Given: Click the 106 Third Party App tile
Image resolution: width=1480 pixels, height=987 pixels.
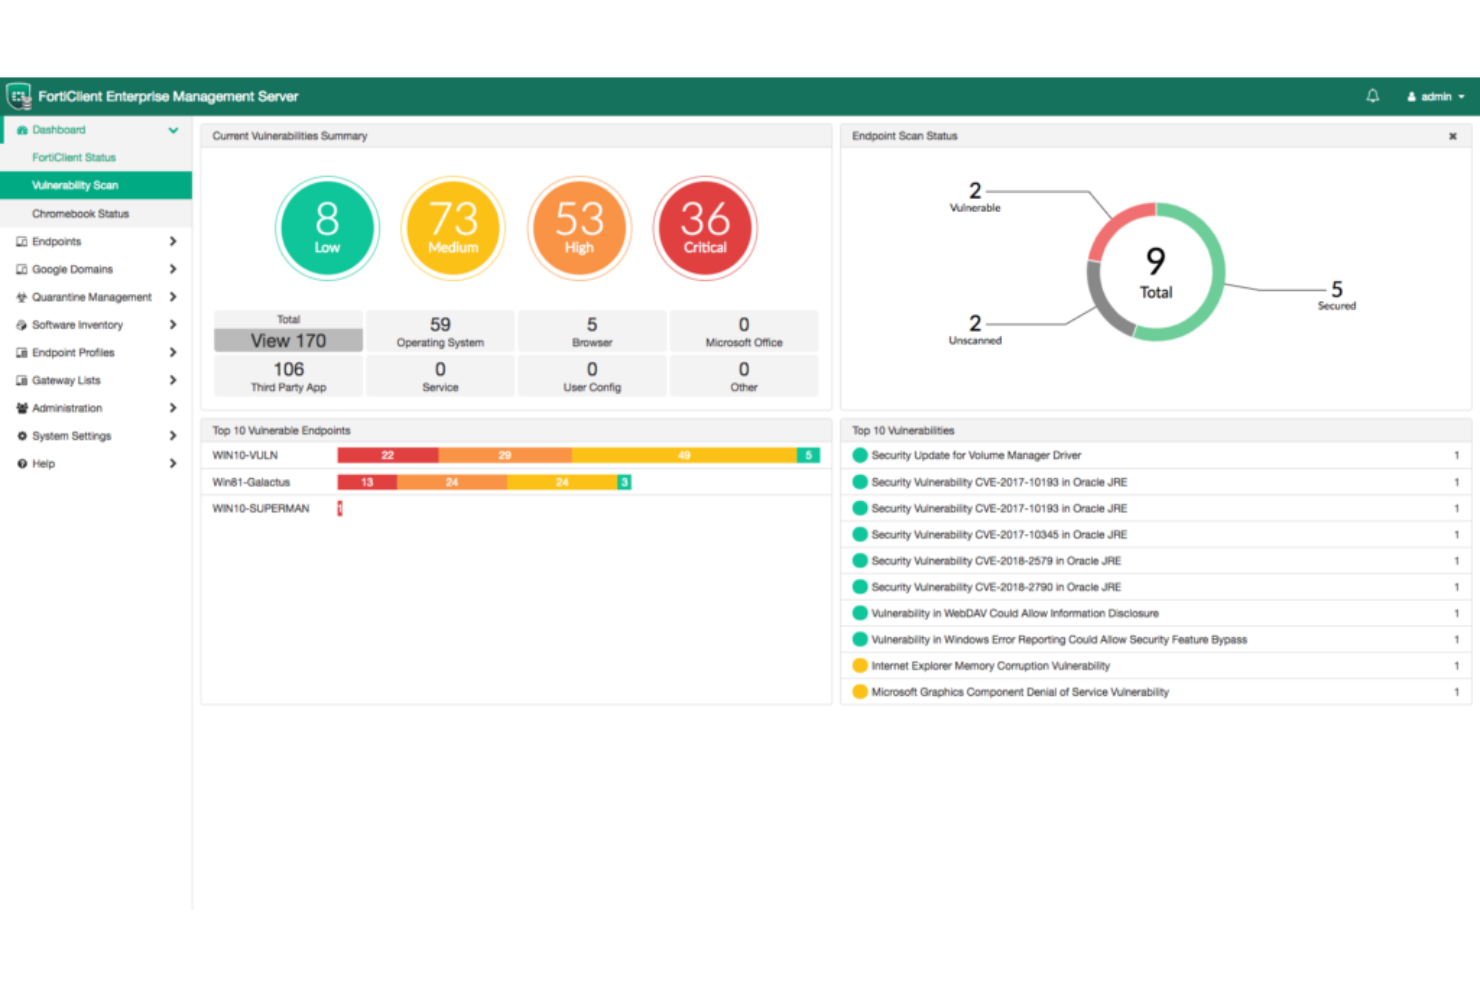Looking at the screenshot, I should [288, 376].
